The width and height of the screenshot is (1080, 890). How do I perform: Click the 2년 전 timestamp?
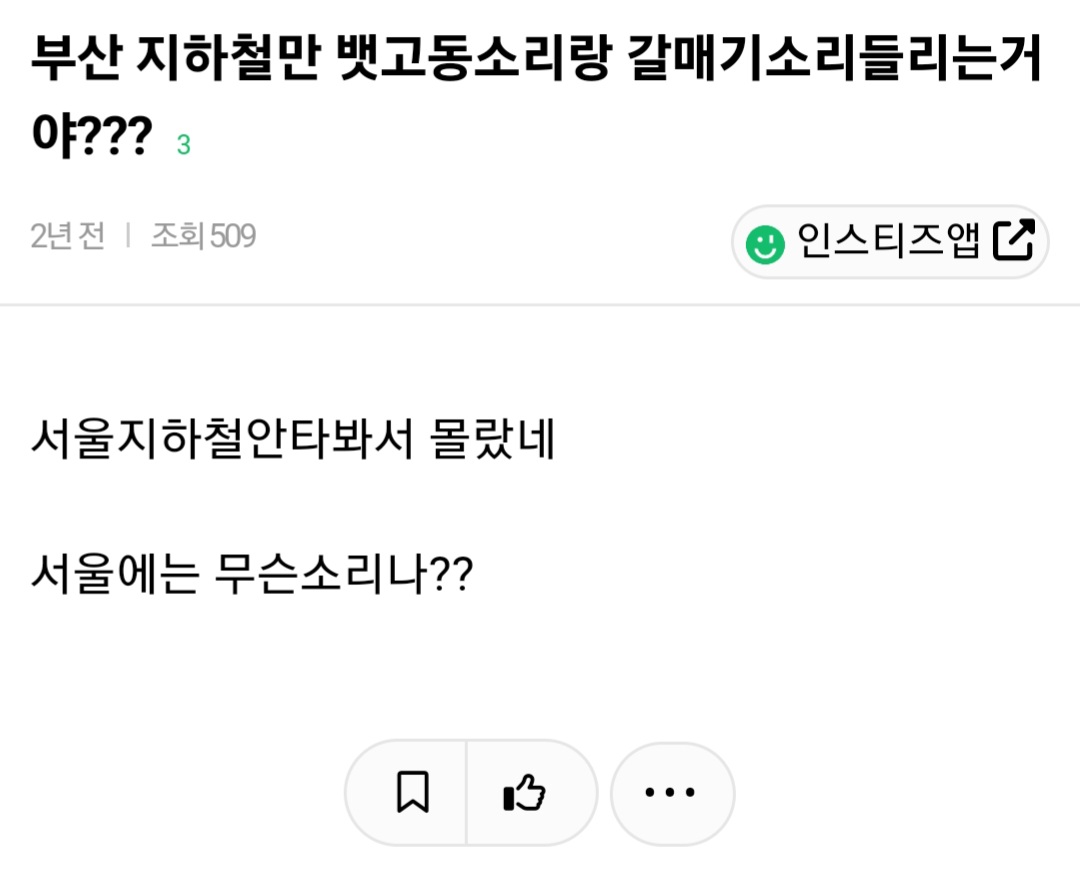67,236
